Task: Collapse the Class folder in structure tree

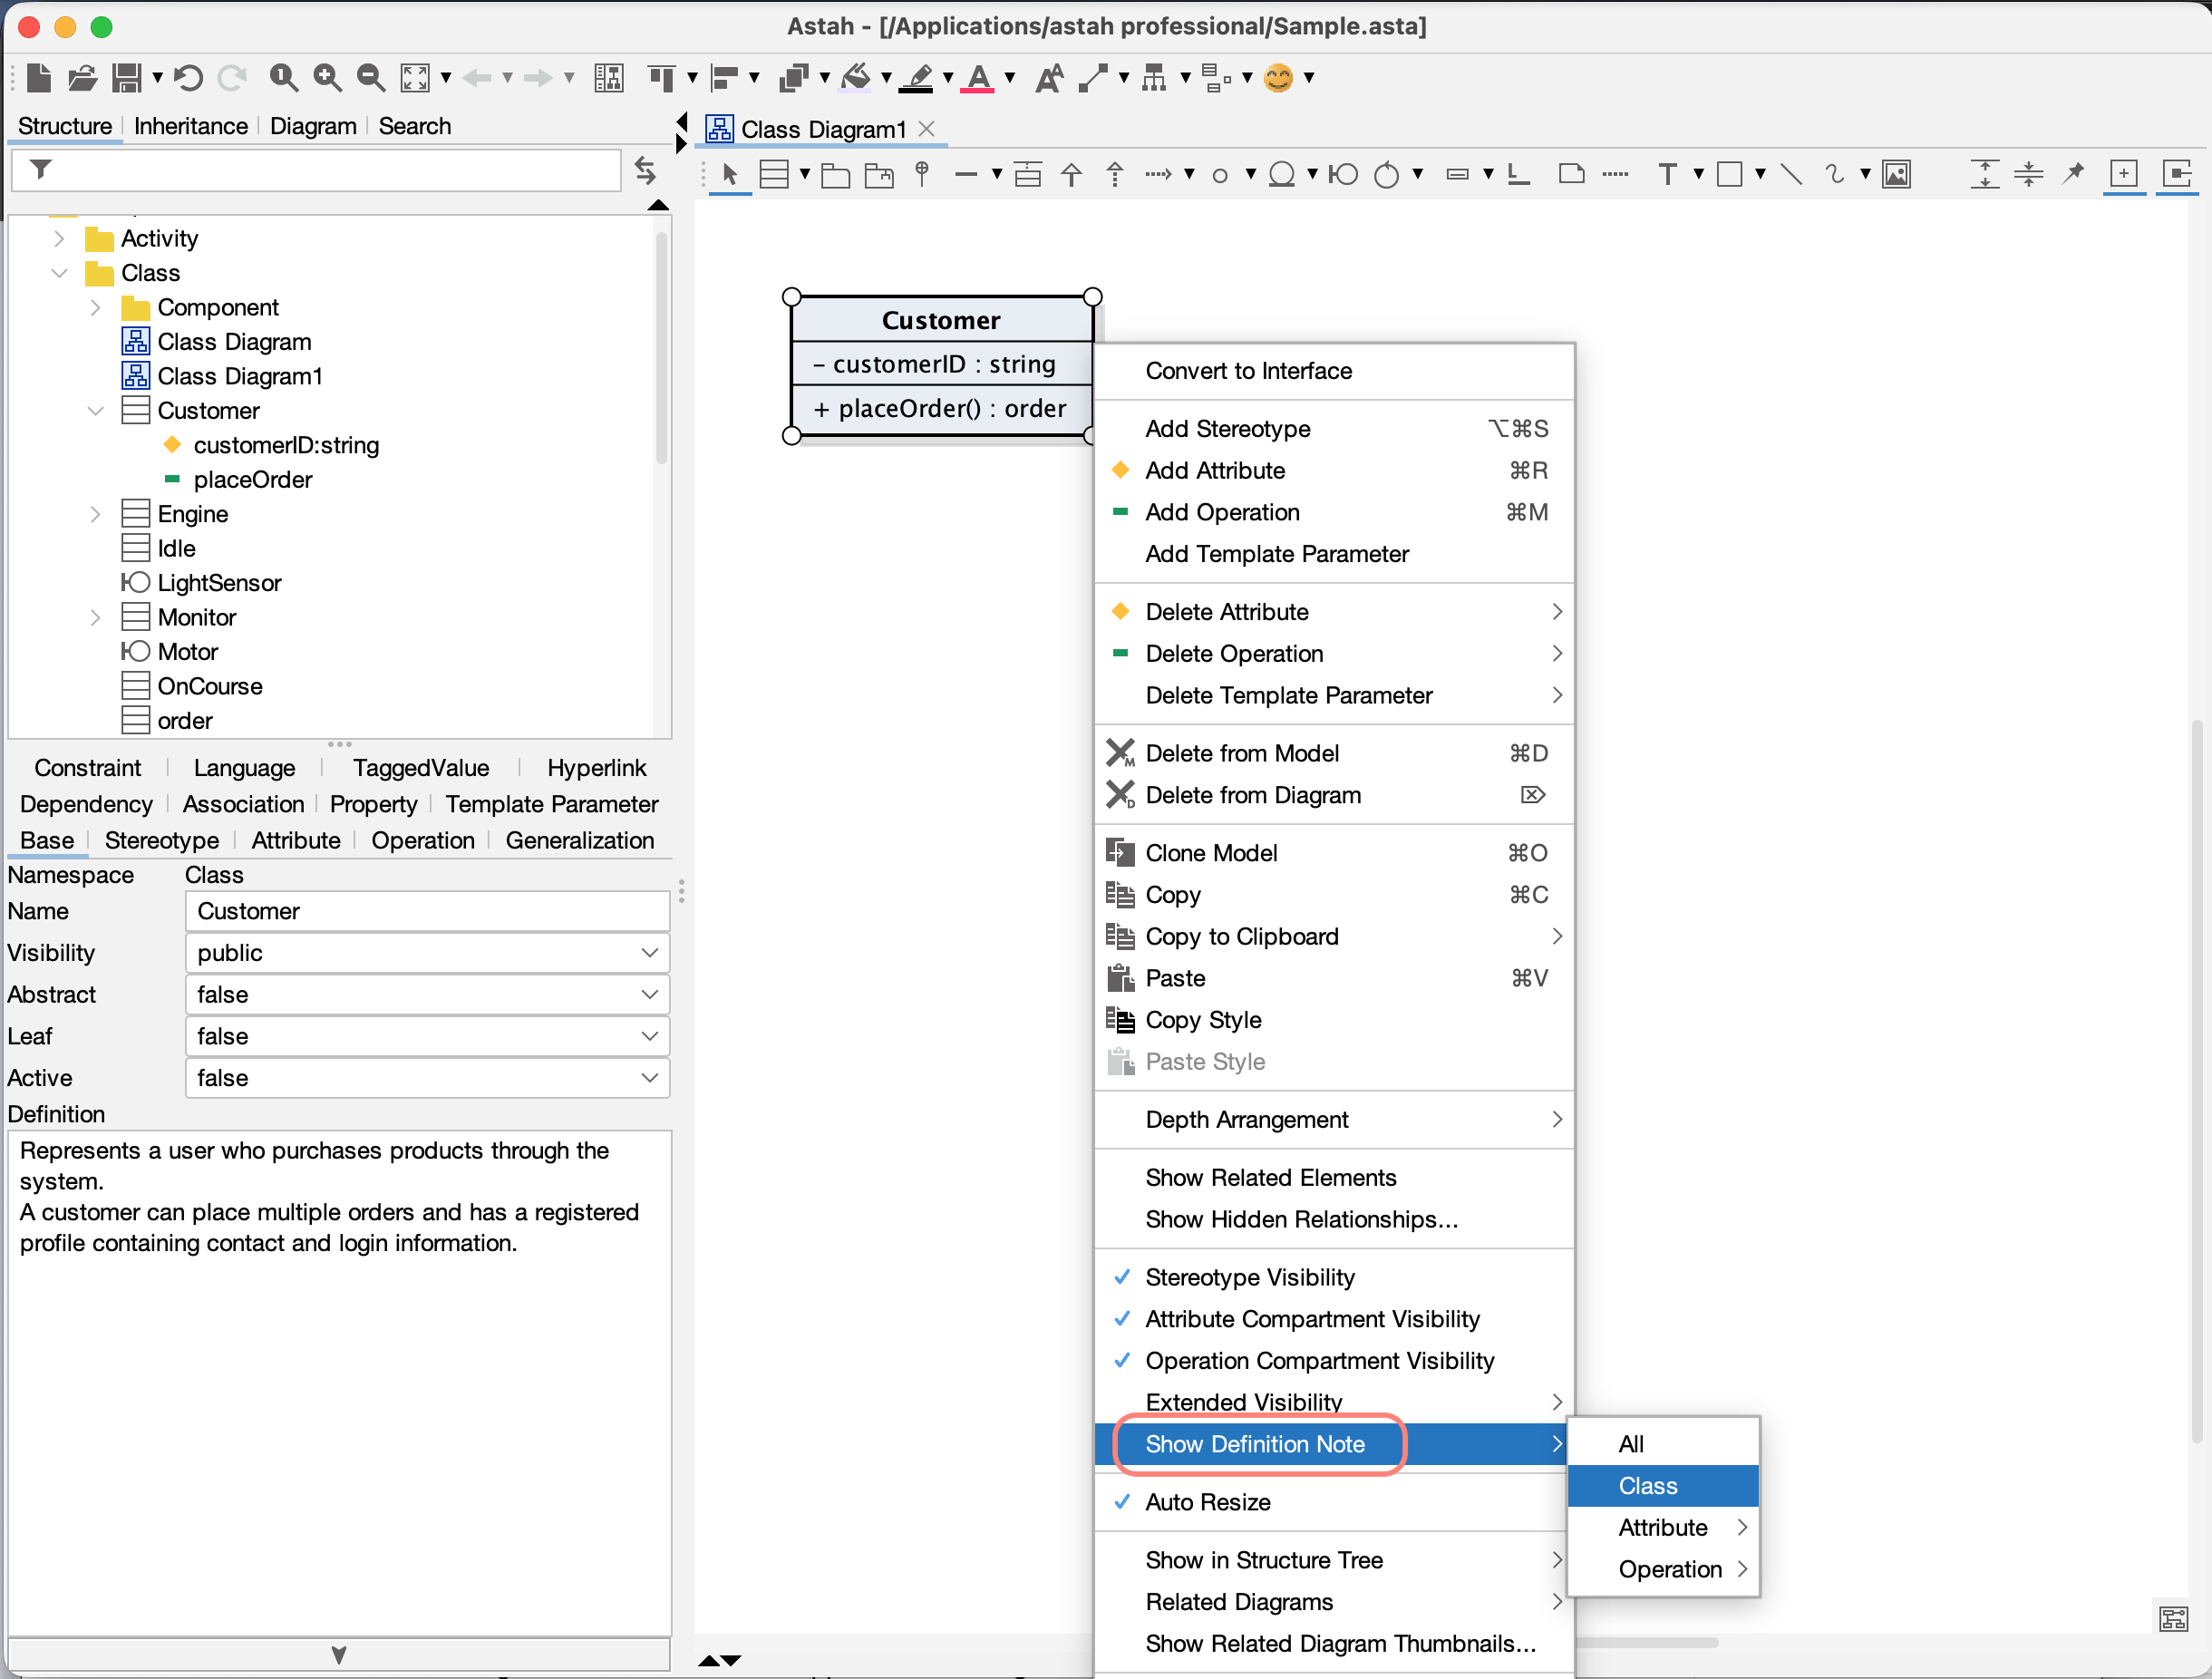Action: click(58, 272)
